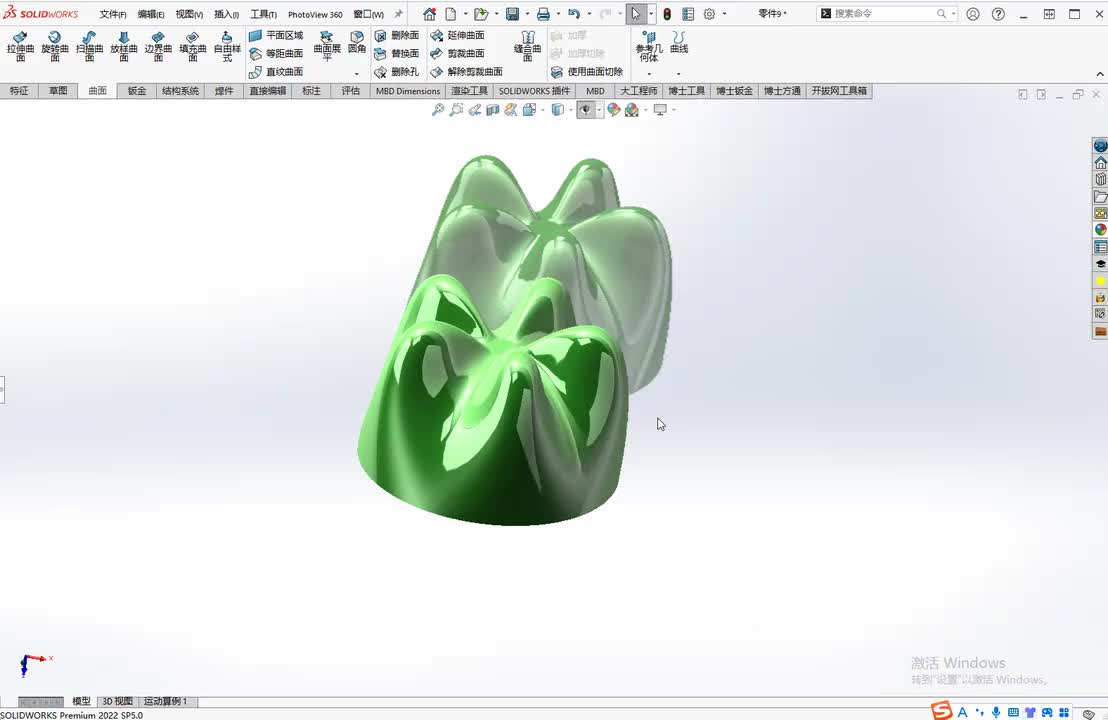Toggle the Hide/Show Items eye button
The image size is (1108, 720).
coord(585,110)
